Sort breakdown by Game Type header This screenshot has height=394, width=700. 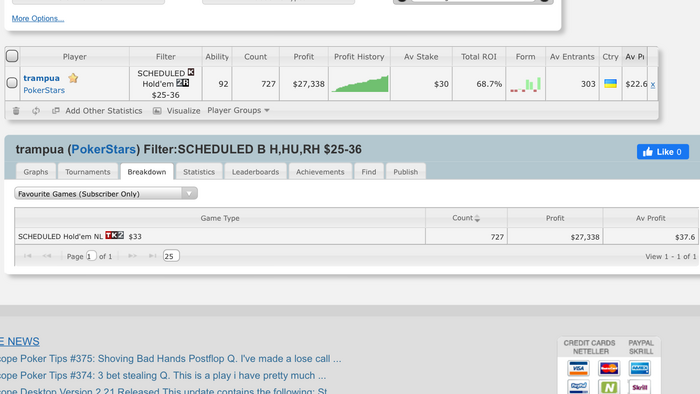[220, 218]
